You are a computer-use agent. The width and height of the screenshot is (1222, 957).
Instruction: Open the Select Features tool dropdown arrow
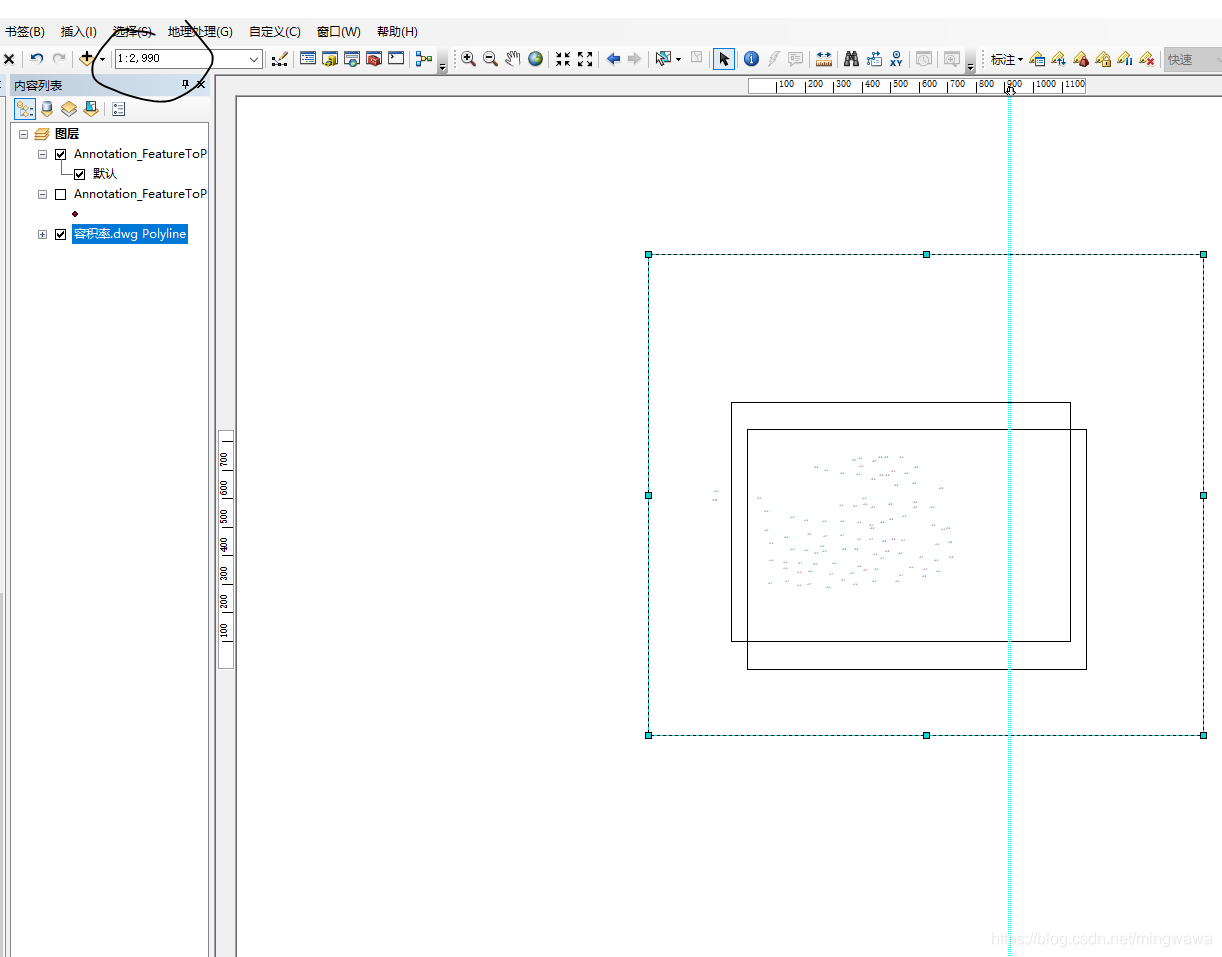[679, 60]
